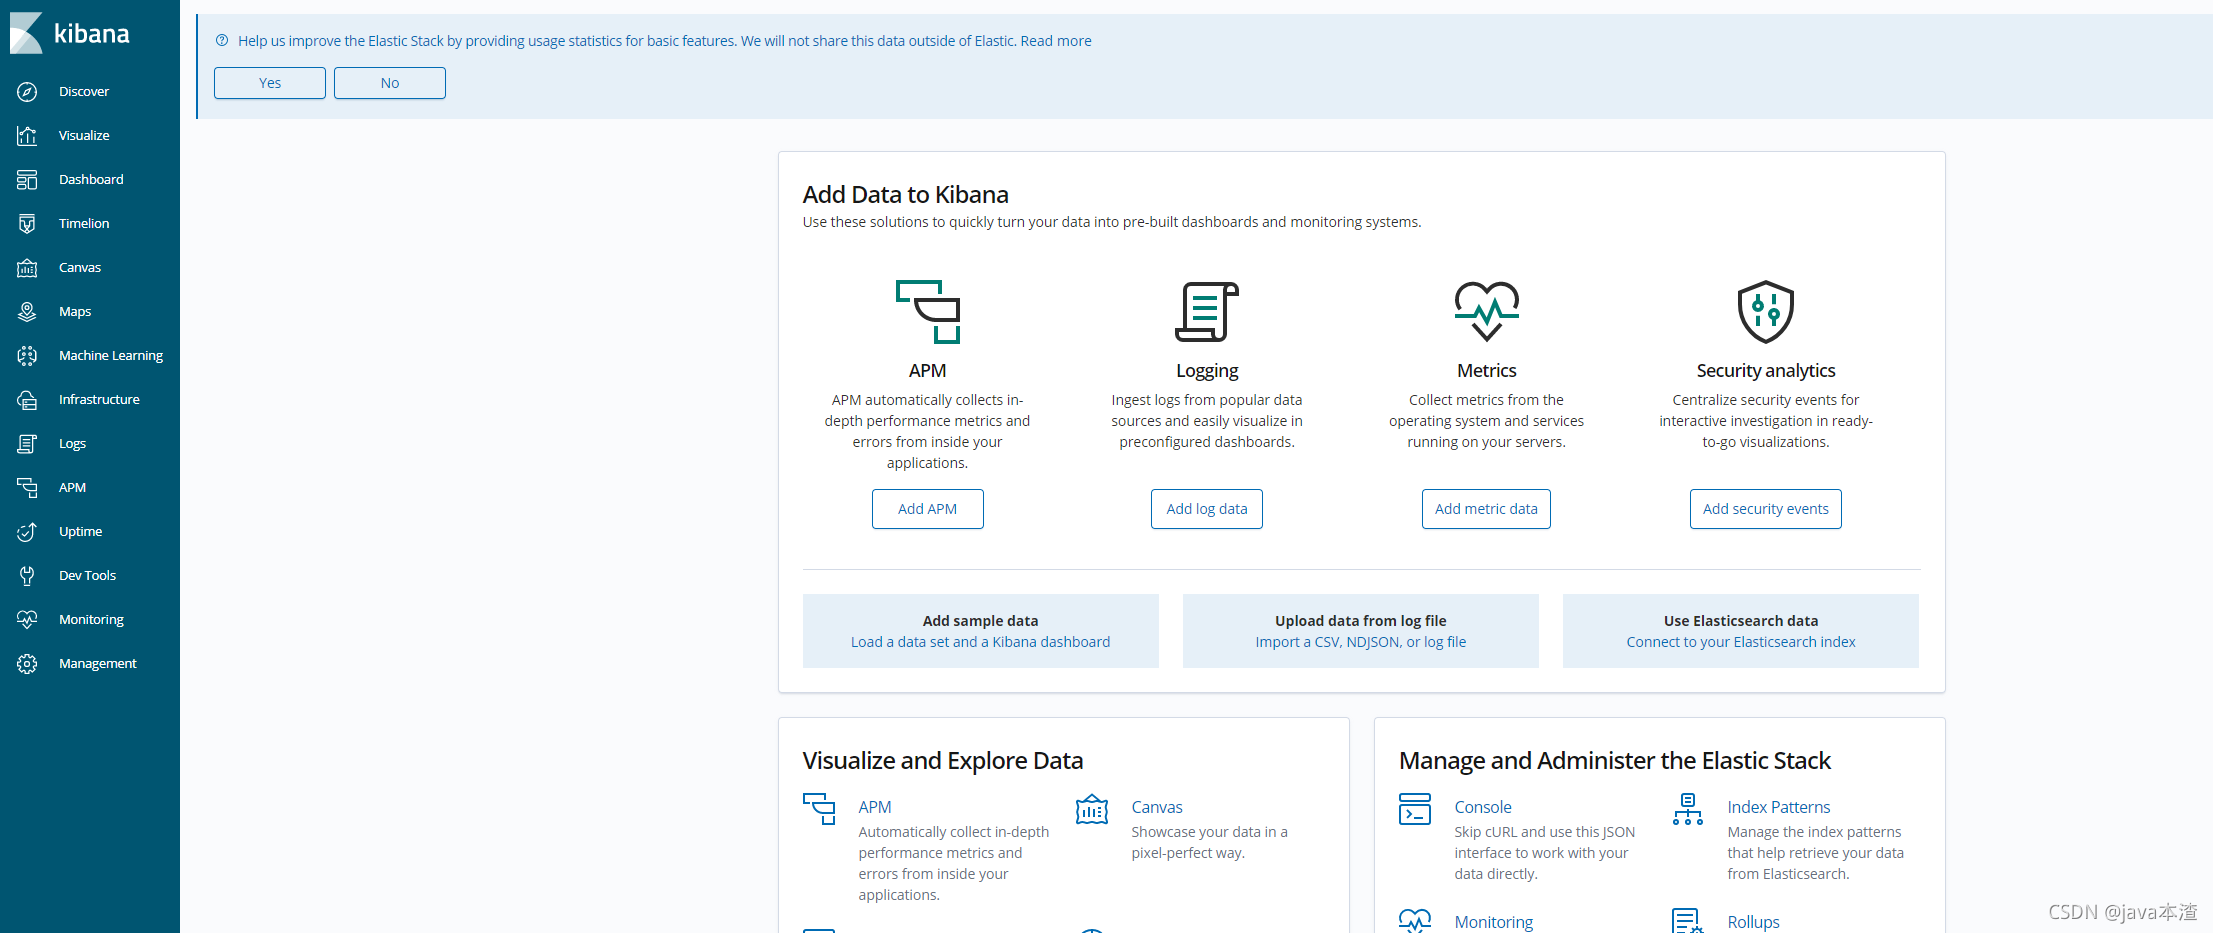Open Discover via compass icon in sidebar
This screenshot has height=933, width=2213.
pyautogui.click(x=27, y=92)
